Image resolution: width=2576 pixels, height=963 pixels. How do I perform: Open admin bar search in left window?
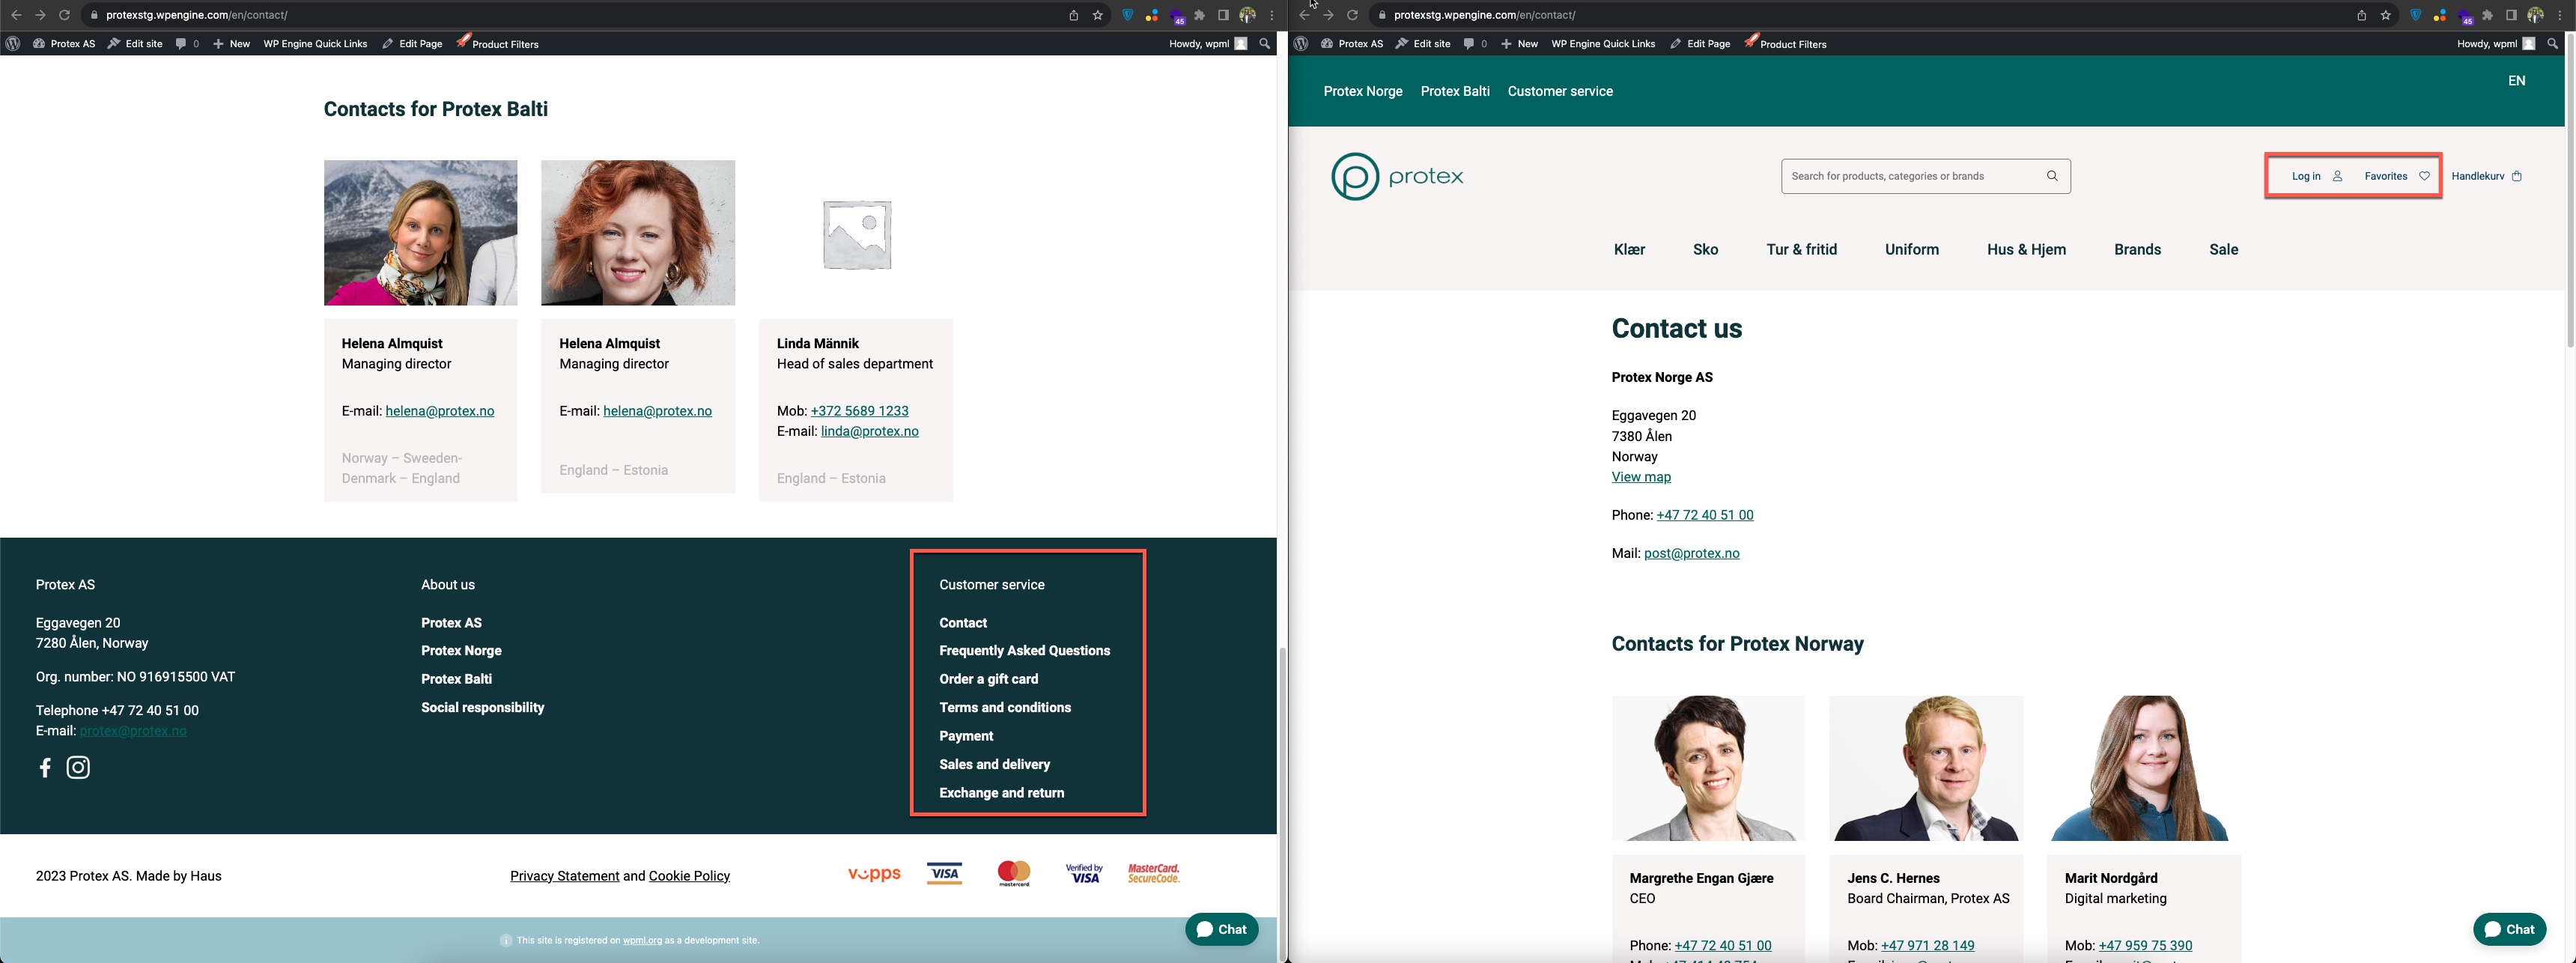pos(1265,44)
